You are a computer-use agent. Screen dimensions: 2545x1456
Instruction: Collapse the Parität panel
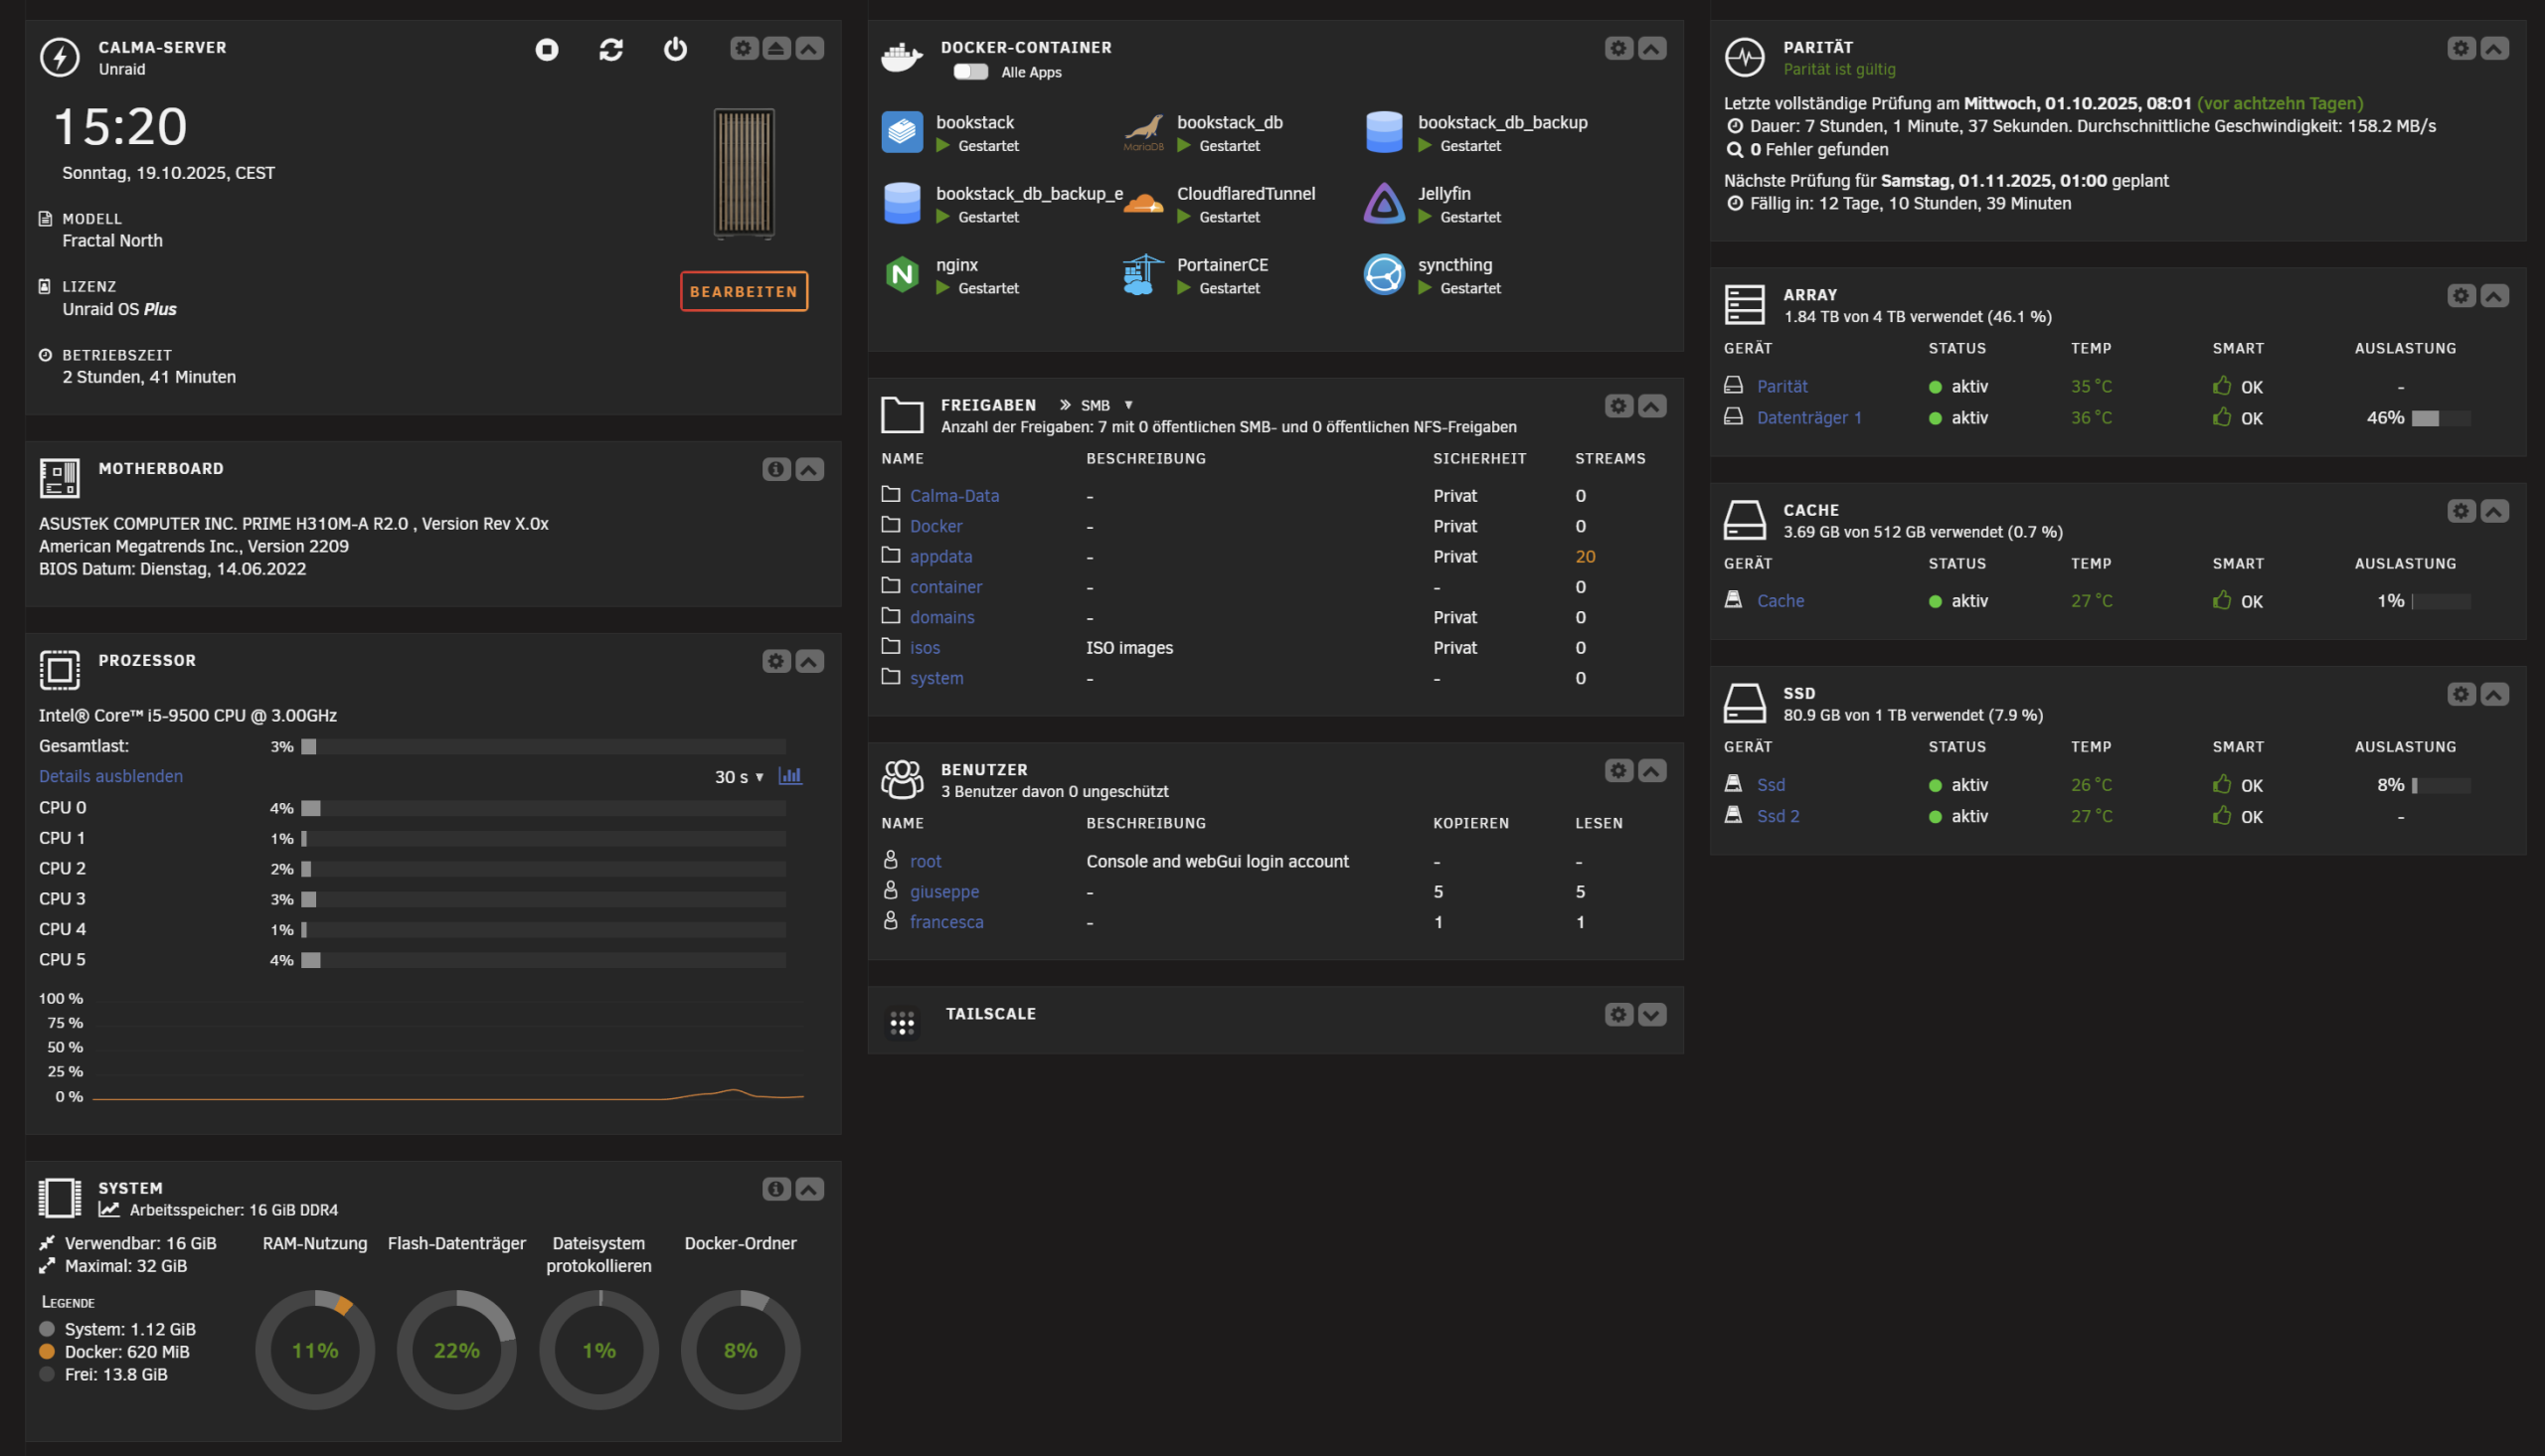(x=2494, y=48)
